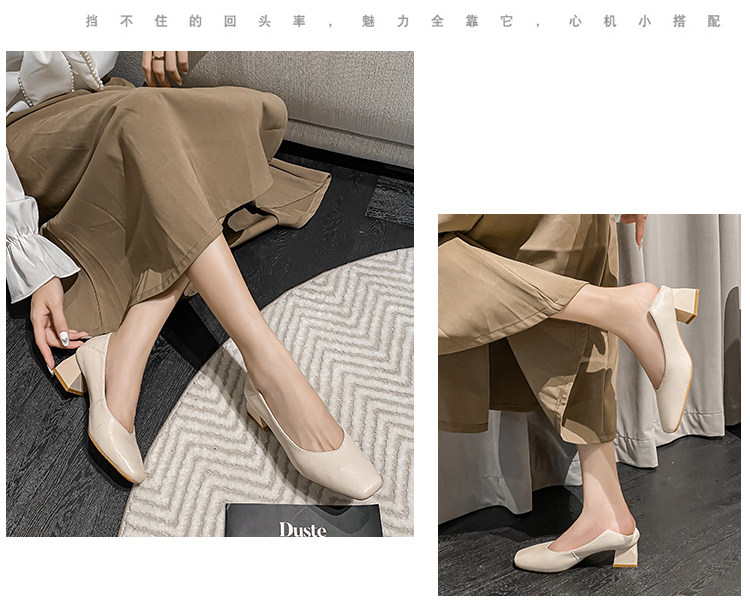Click the 'Duste' magazine cover text
Viewport: 750px width, 608px height.
click(302, 530)
